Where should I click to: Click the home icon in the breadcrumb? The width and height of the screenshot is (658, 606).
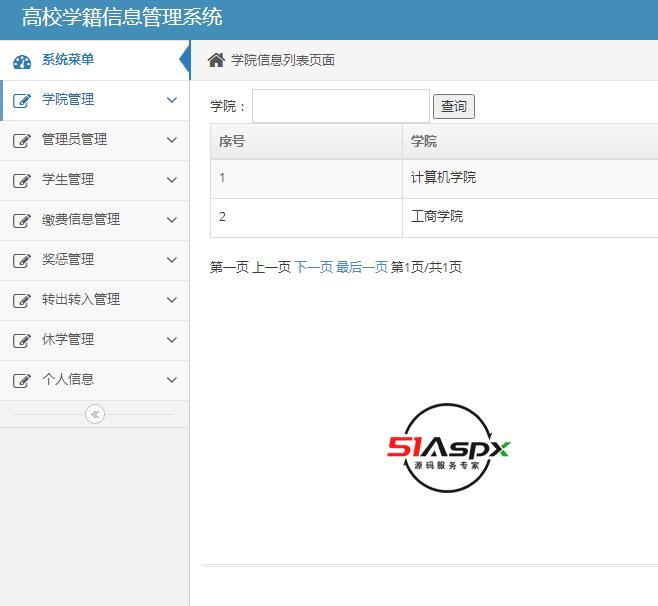(216, 60)
